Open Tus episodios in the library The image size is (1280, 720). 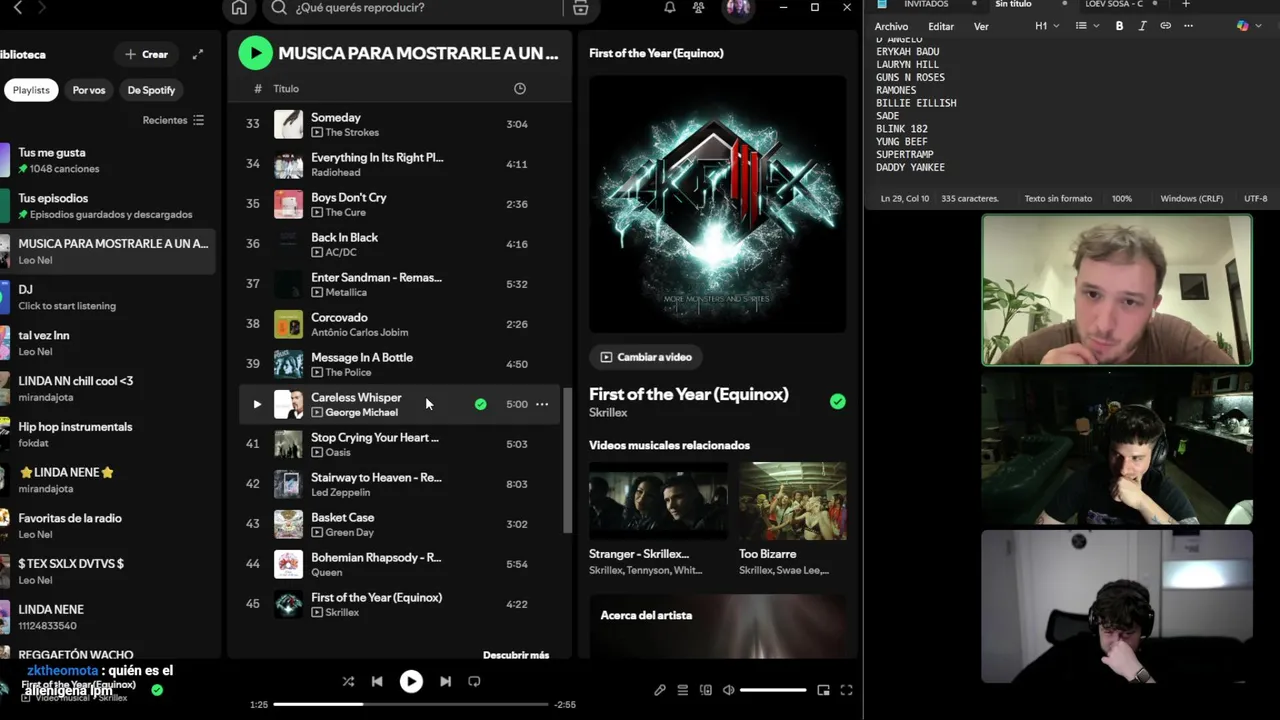click(107, 206)
